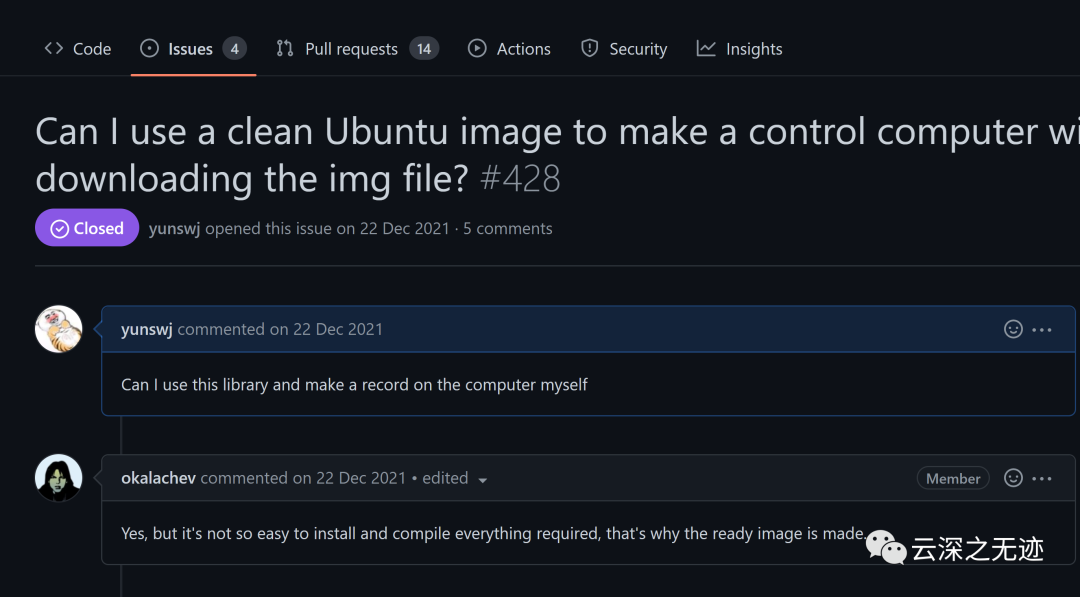
Task: Add emoji reaction to yunswj's comment
Action: 1013,329
